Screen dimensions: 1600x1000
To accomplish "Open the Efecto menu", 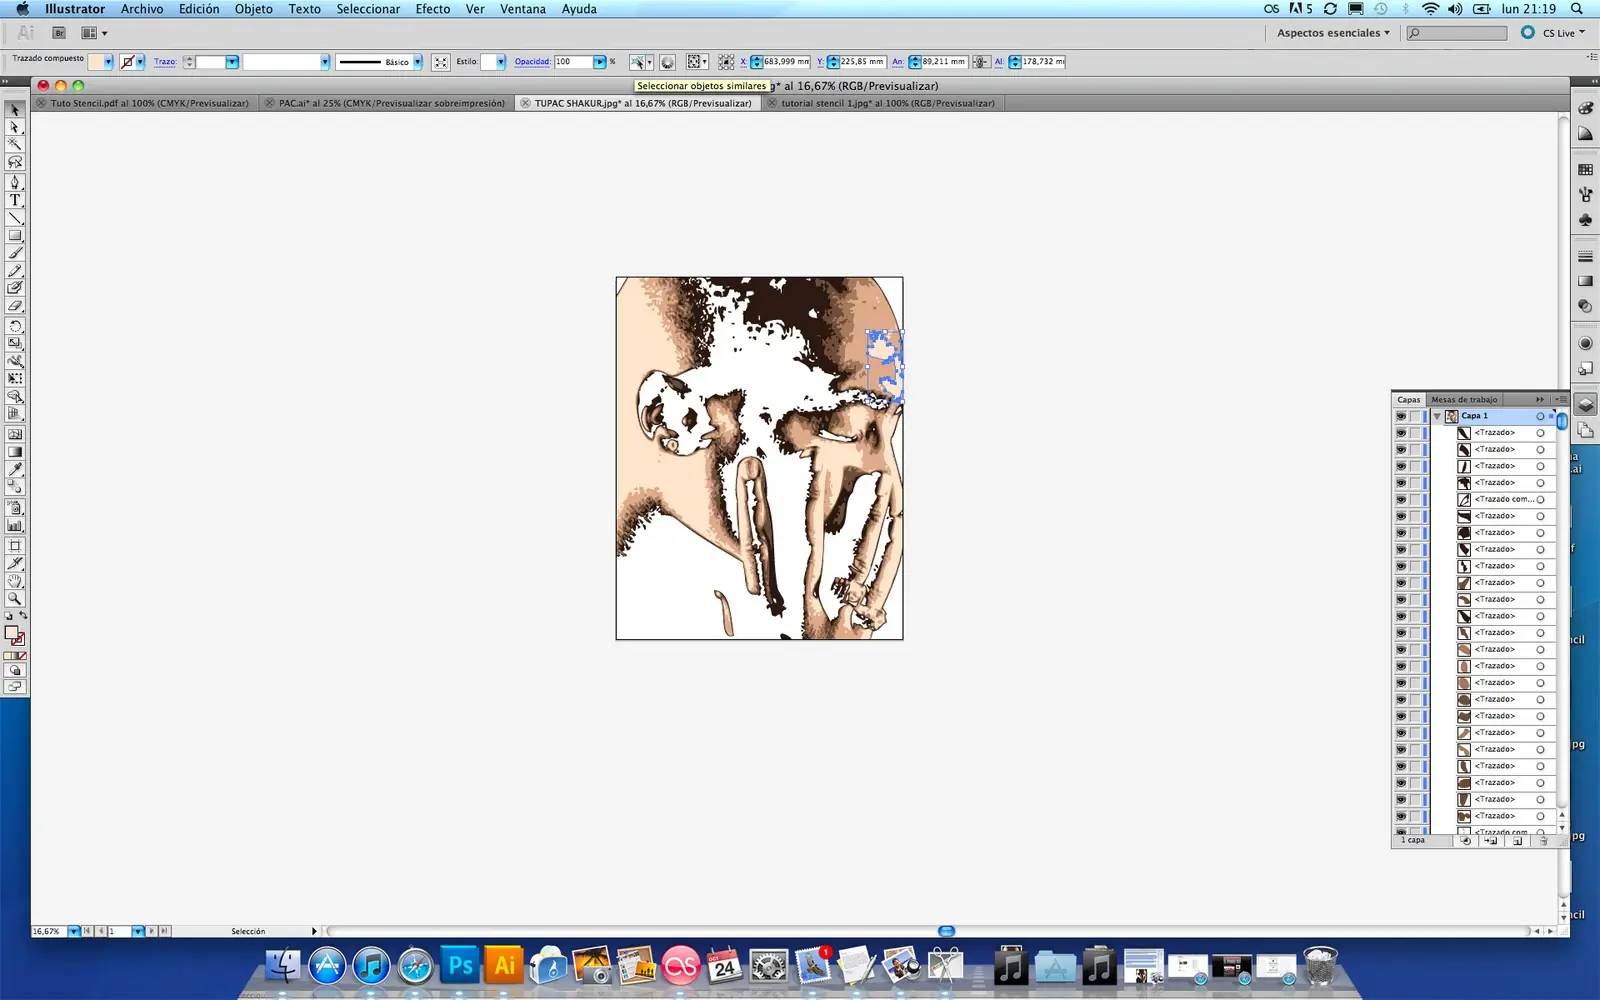I will [x=433, y=9].
